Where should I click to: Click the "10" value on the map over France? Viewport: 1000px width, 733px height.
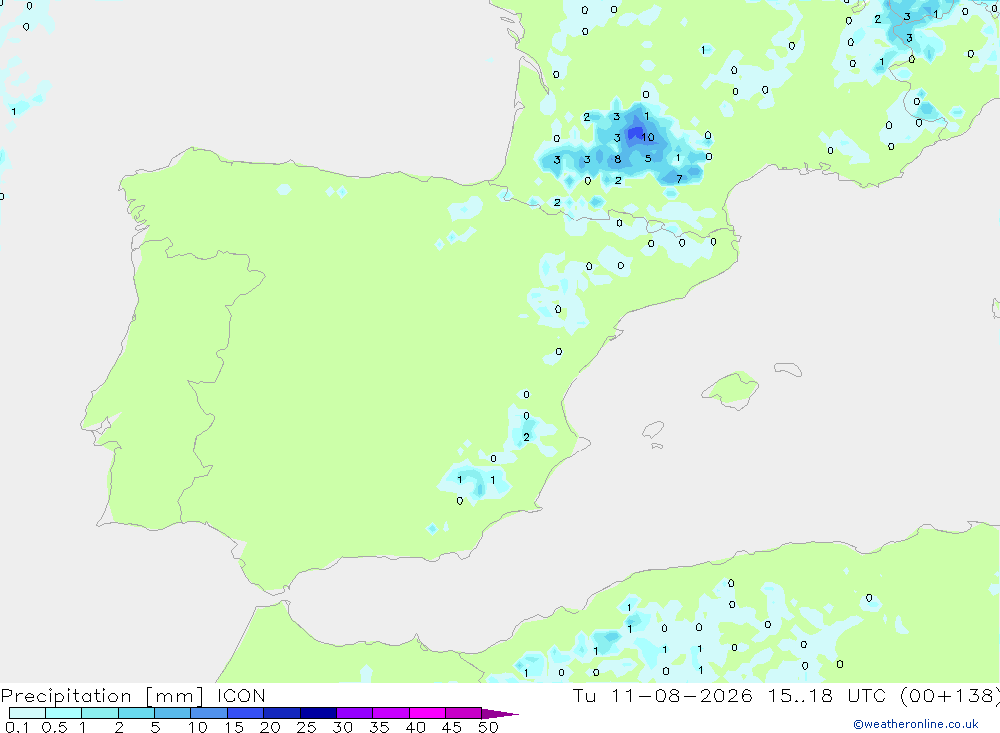pyautogui.click(x=647, y=137)
